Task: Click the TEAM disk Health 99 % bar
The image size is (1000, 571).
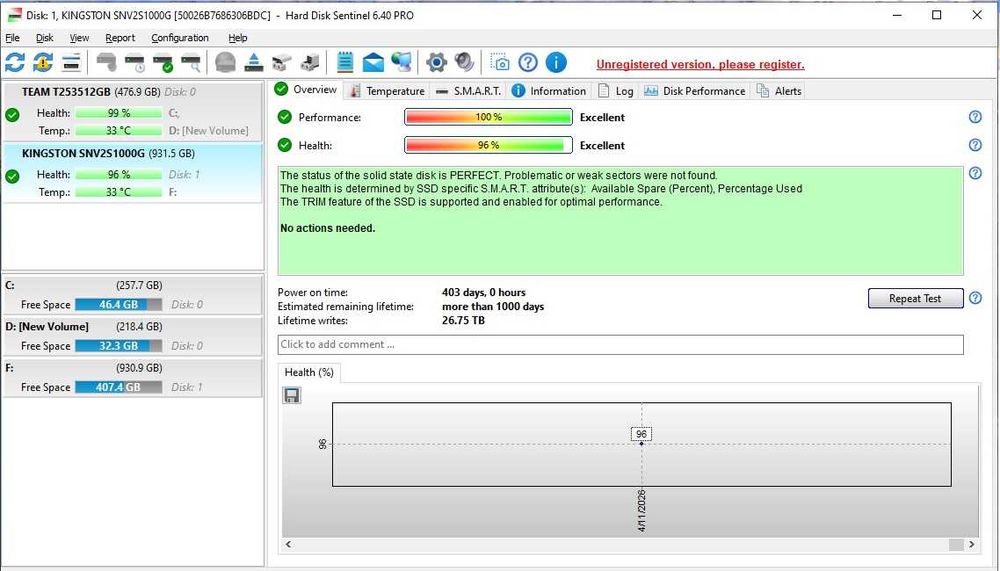Action: click(119, 113)
